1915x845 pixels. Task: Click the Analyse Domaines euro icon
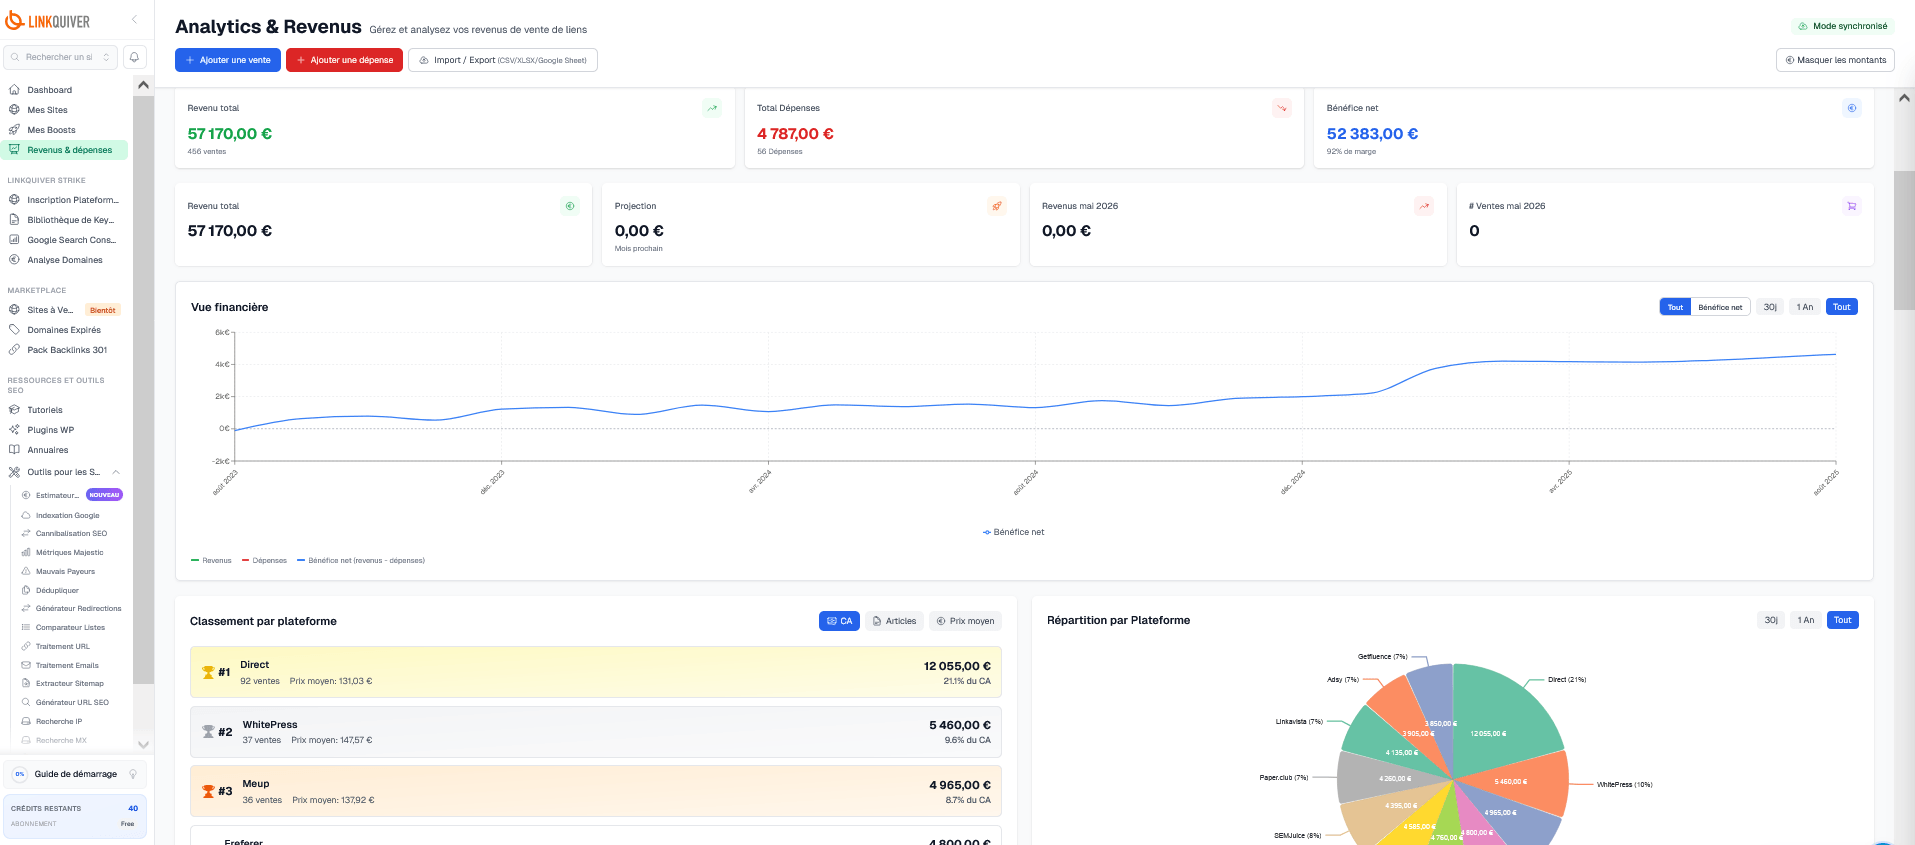(14, 260)
